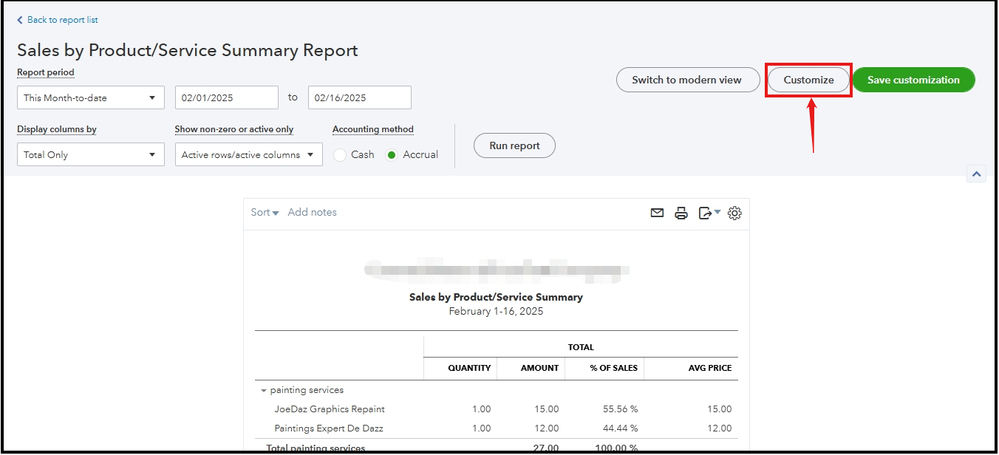
Task: Click the start date field 02/01/2025
Action: [x=226, y=97]
